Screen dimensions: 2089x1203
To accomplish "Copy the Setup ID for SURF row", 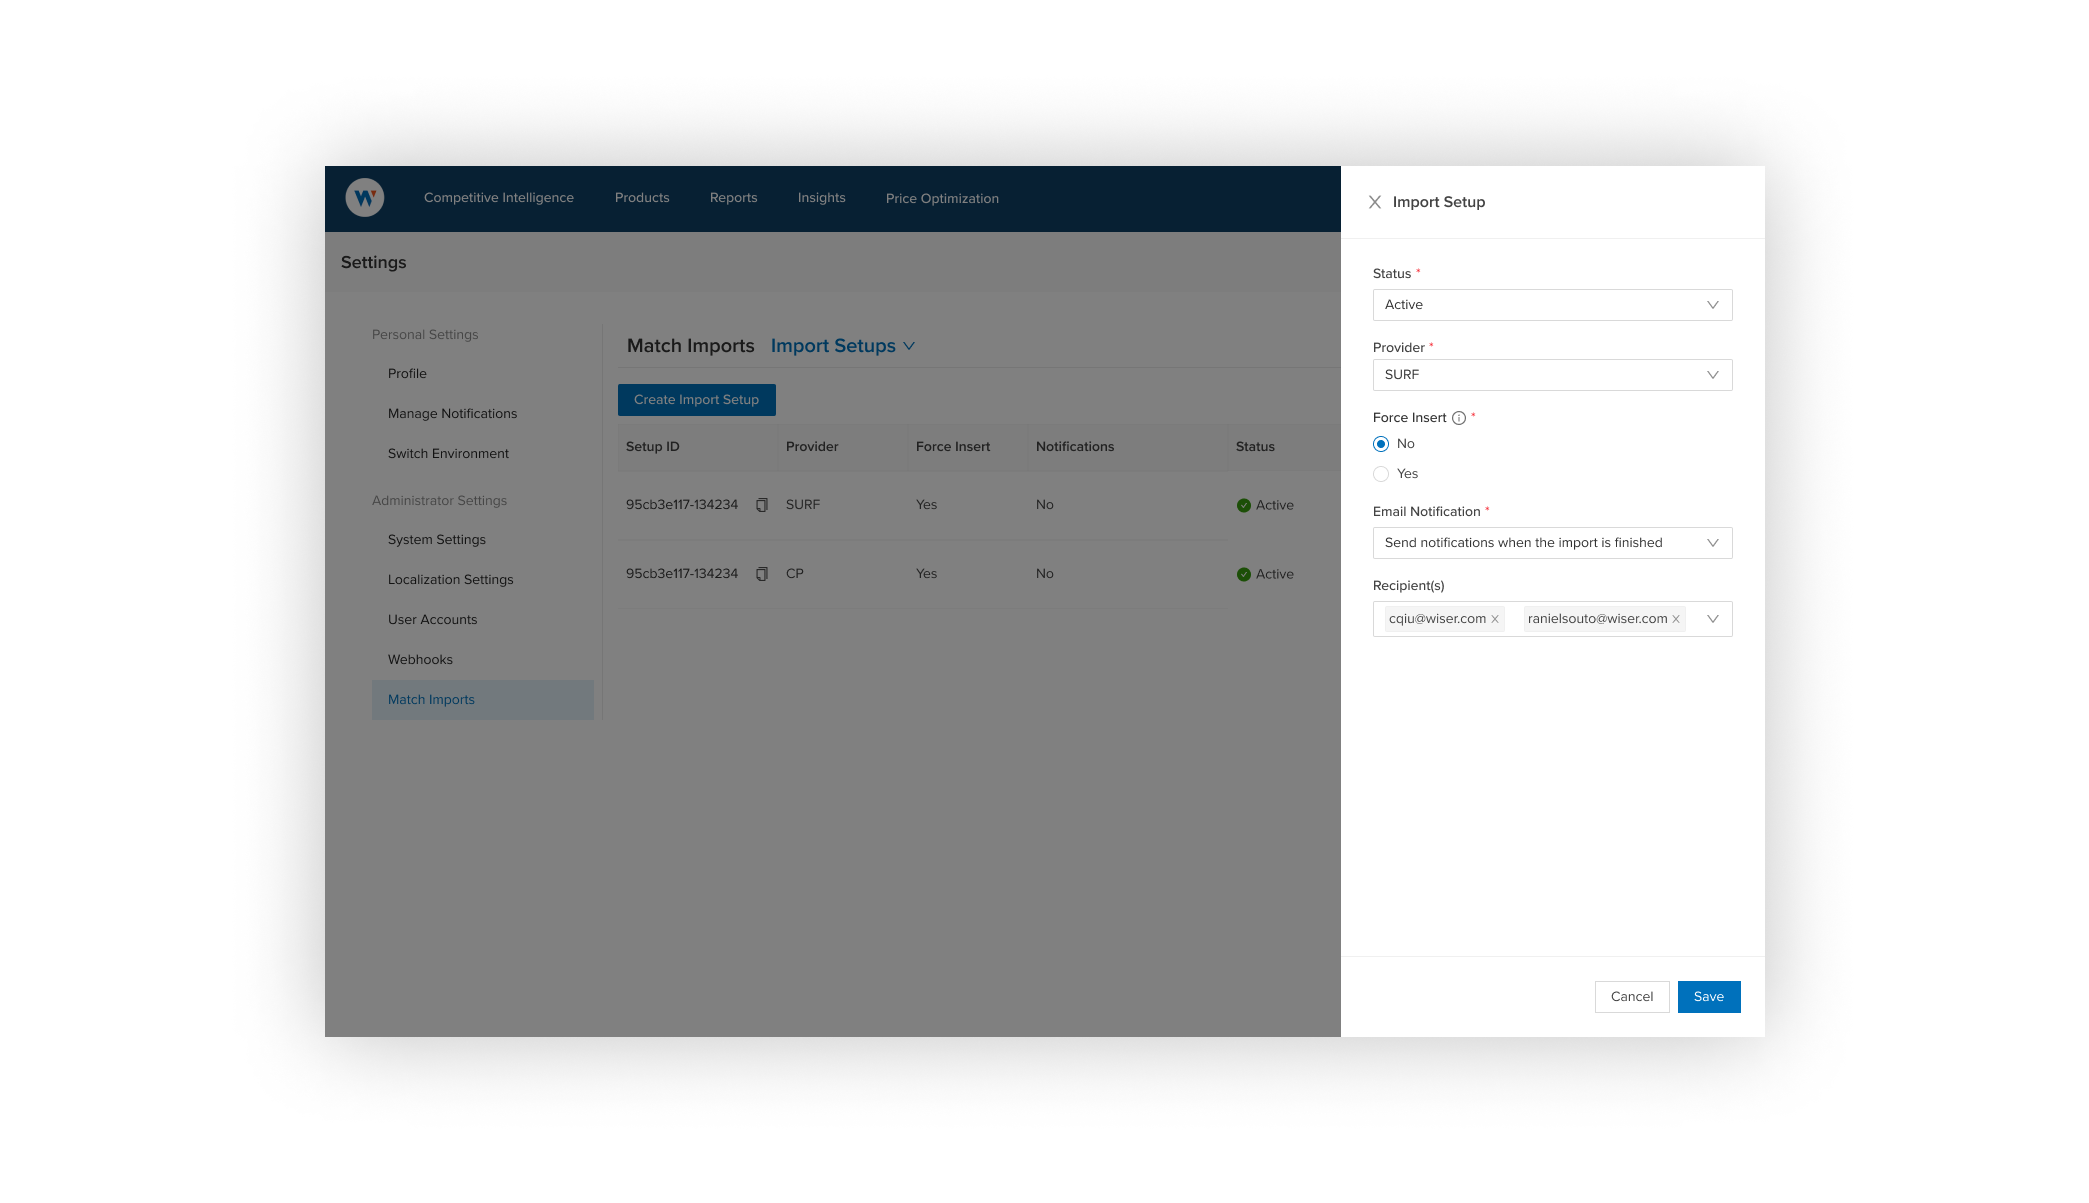I will click(762, 505).
